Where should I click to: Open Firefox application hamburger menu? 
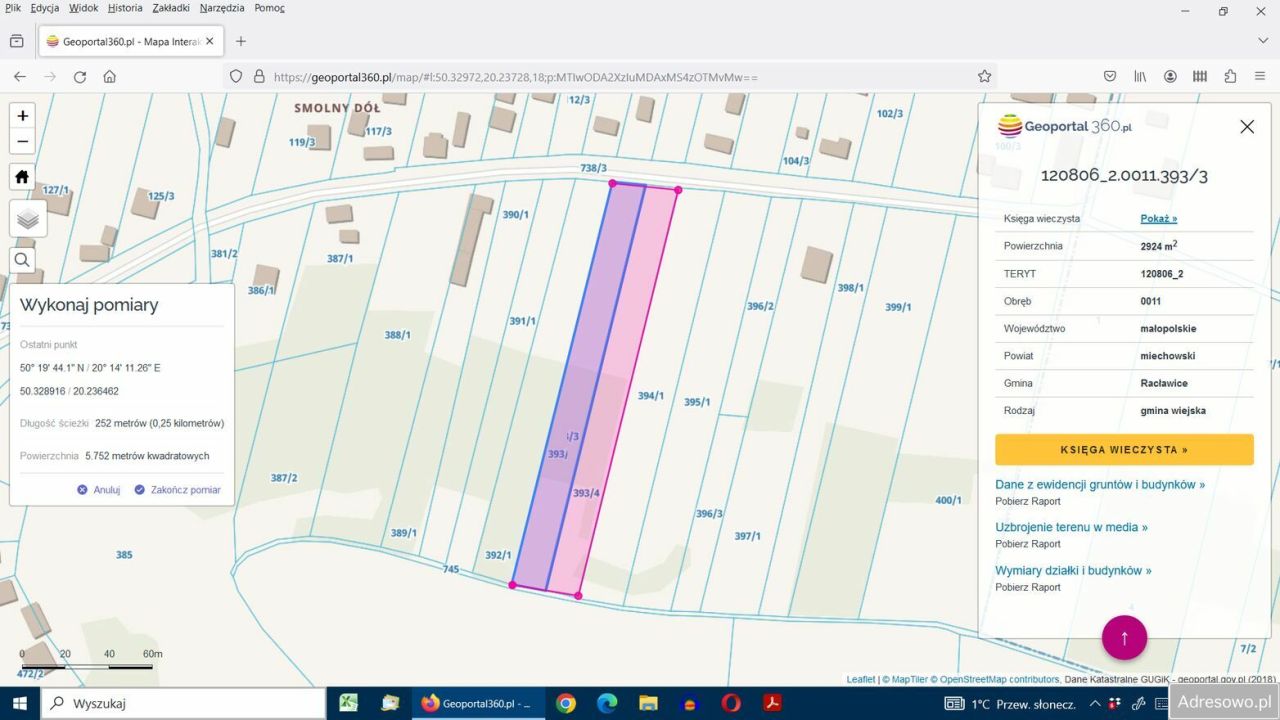[1259, 77]
